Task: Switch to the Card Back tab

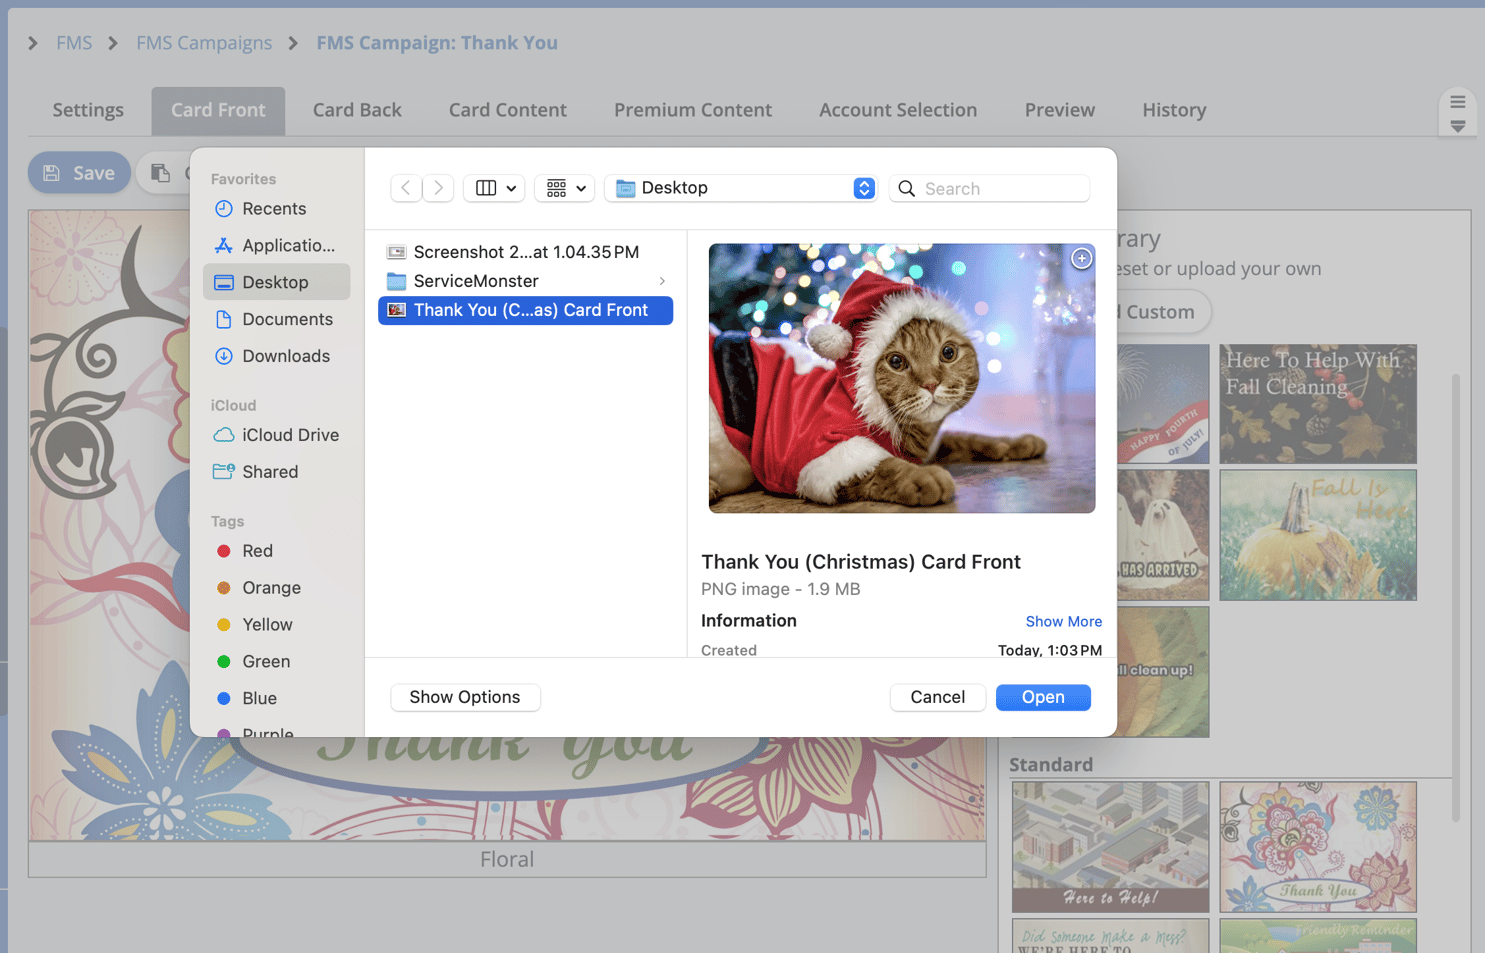Action: [x=357, y=110]
